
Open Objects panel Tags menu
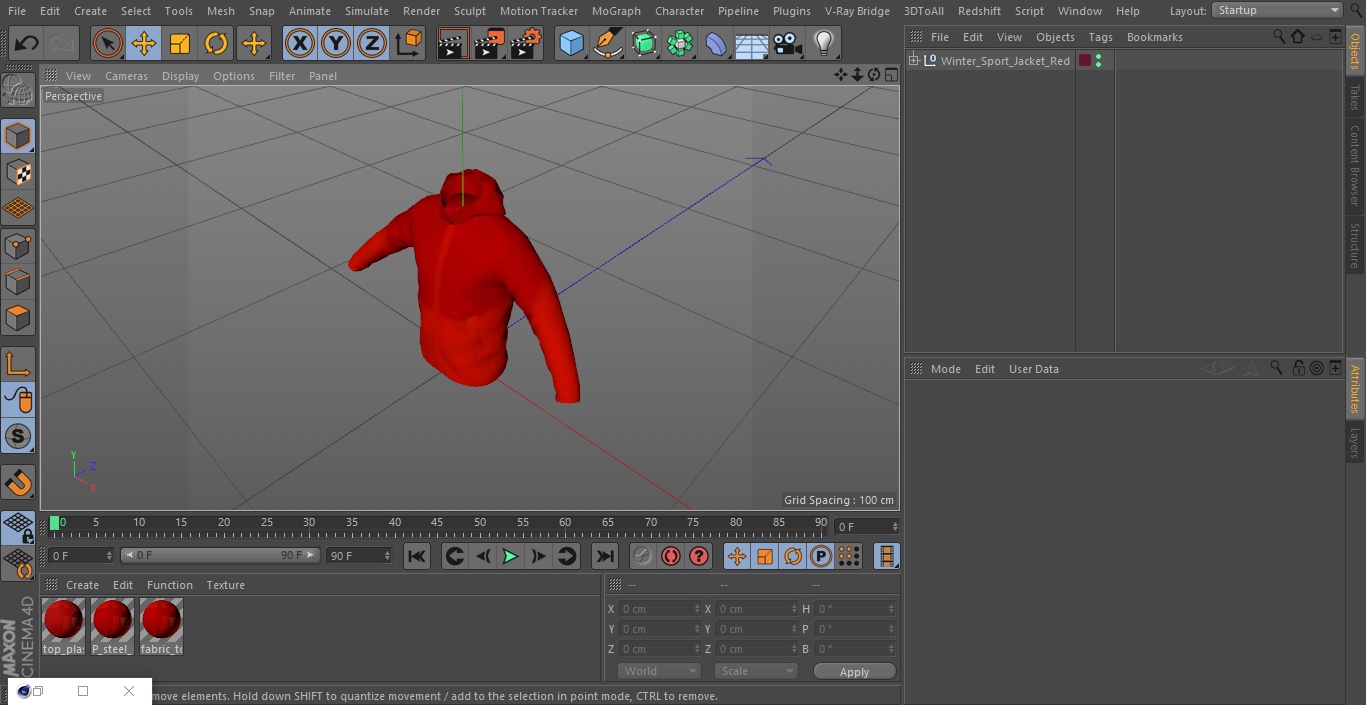tap(1100, 37)
